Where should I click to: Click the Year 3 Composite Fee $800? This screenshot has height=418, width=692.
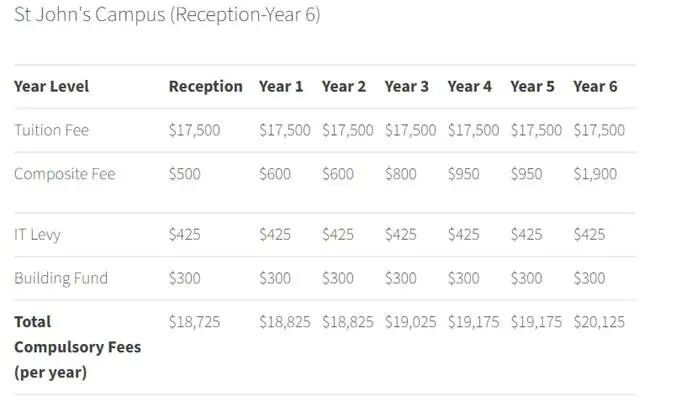[x=401, y=174]
